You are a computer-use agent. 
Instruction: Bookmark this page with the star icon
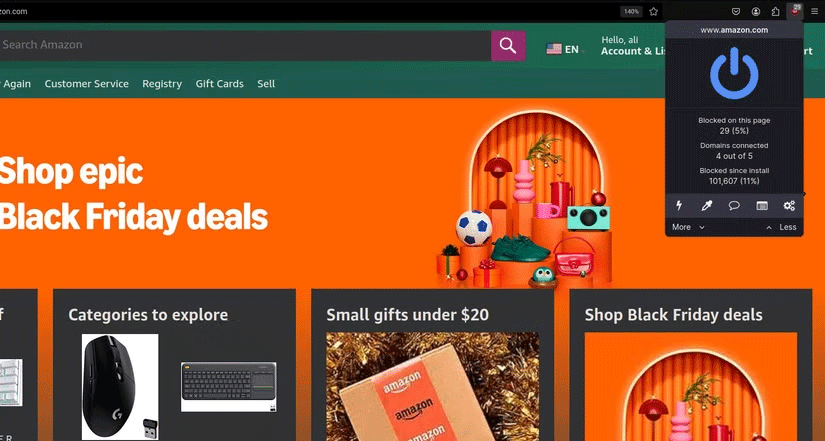[653, 12]
